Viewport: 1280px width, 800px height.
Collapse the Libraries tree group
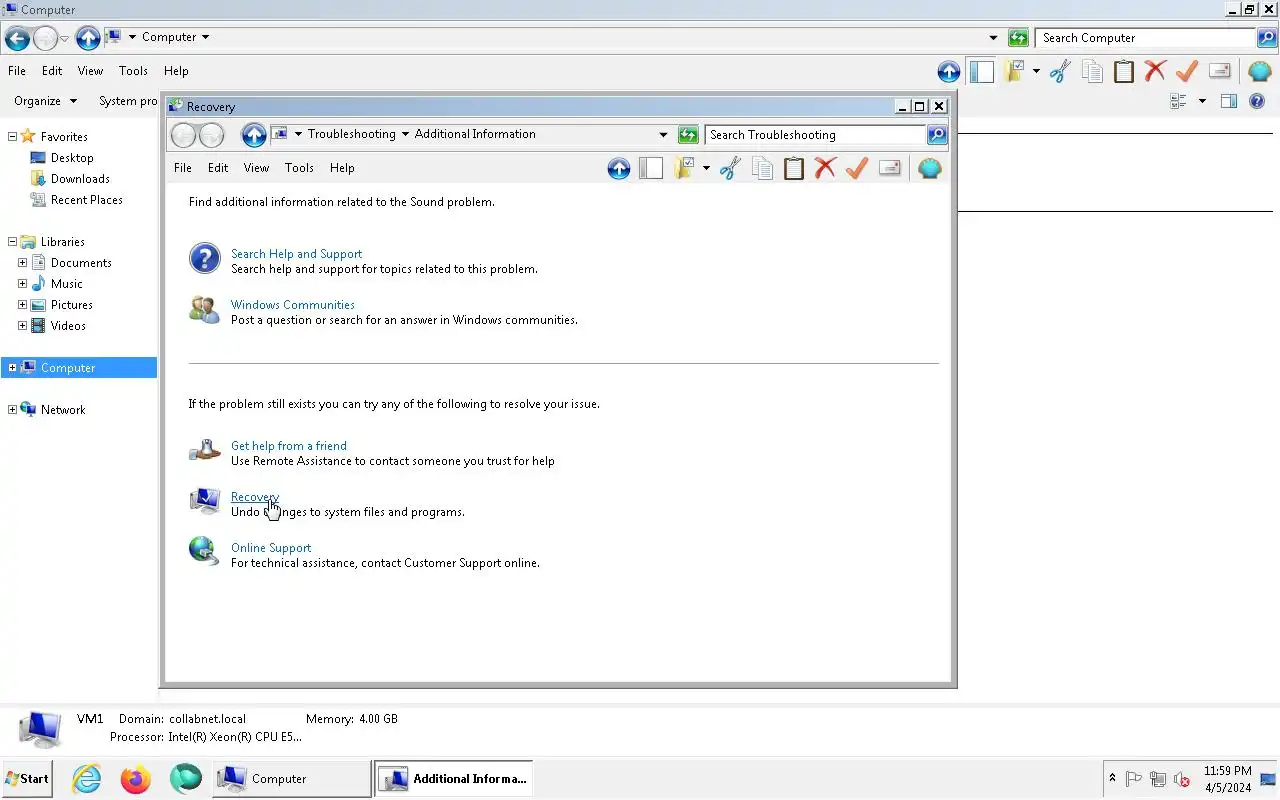(12, 242)
